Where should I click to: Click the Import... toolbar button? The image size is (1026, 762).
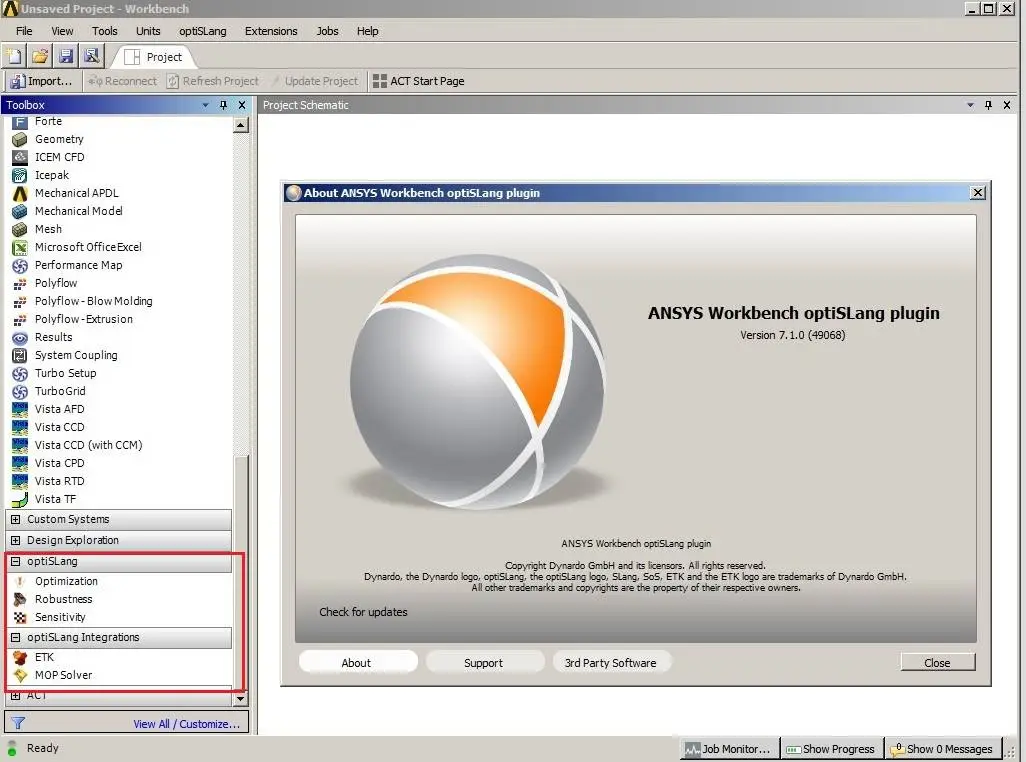click(41, 81)
